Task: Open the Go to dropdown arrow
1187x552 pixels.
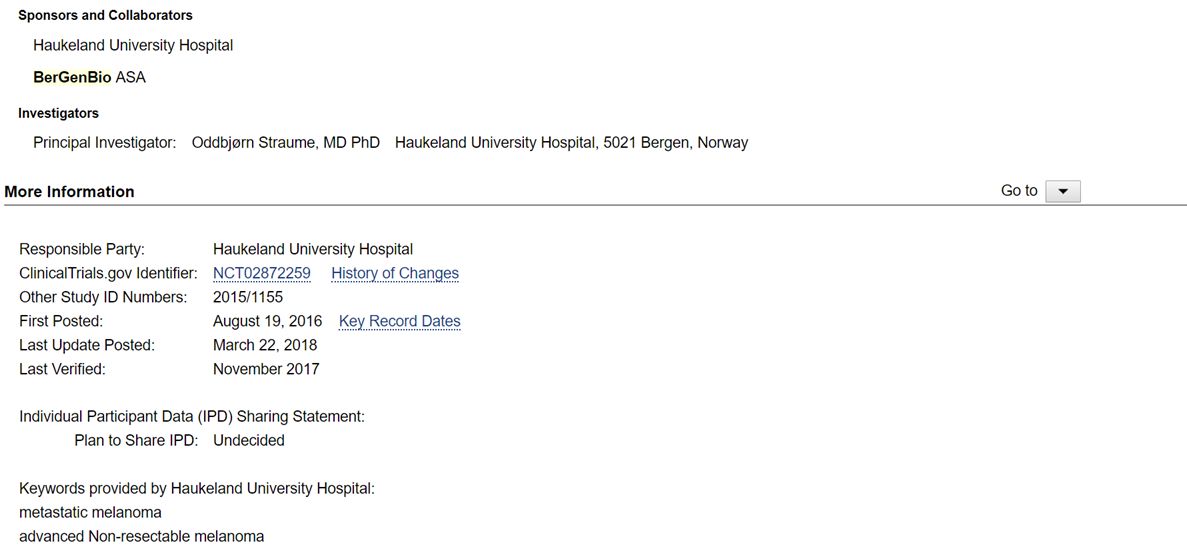Action: 1062,192
